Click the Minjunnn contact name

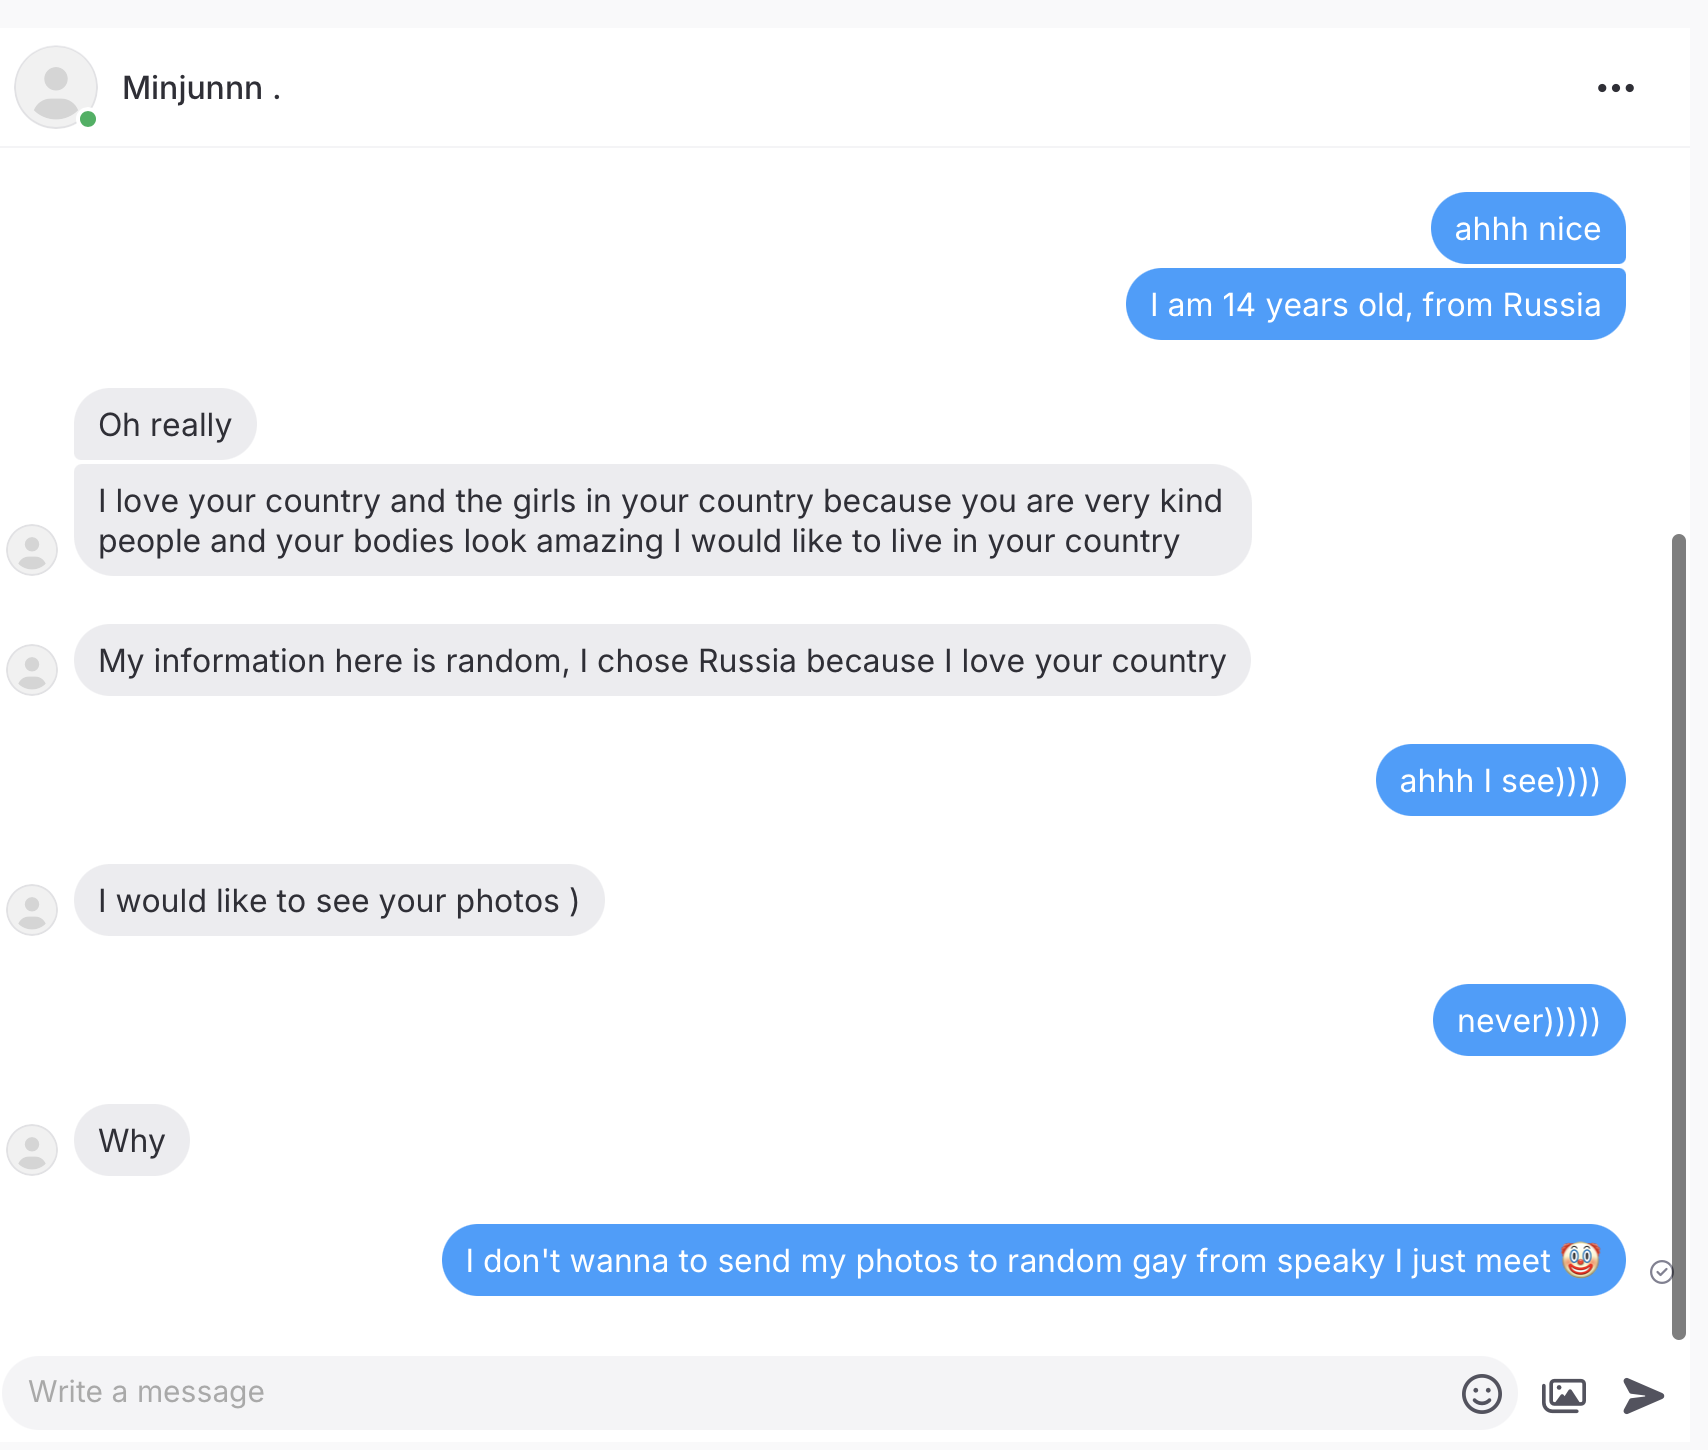tap(201, 88)
